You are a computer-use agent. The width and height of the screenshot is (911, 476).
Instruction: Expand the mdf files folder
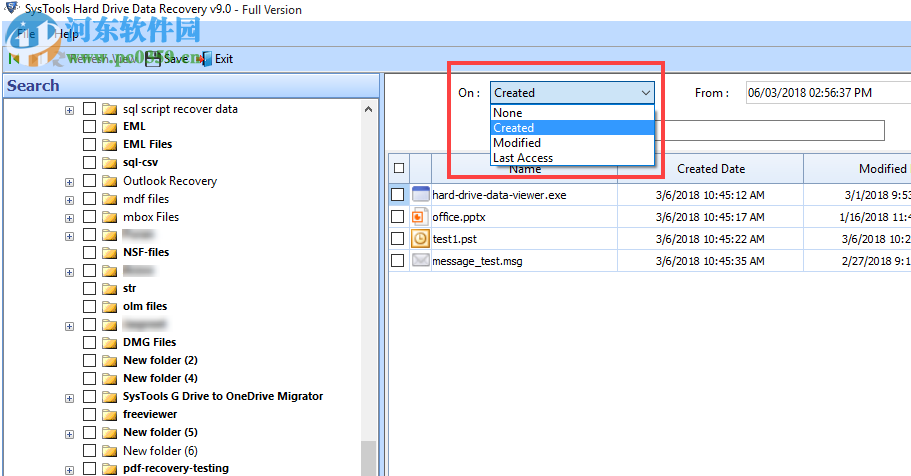tap(70, 201)
